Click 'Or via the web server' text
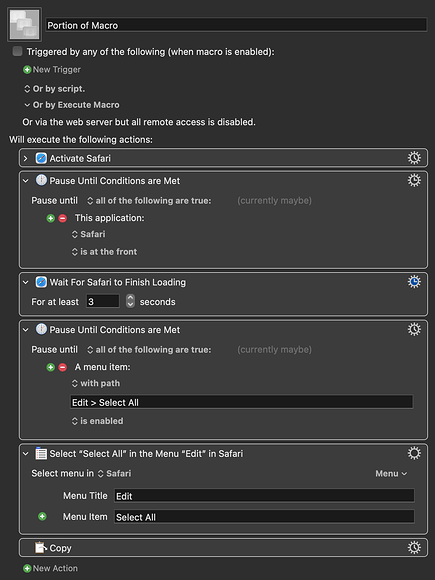Screen dimensions: 435x580 pyautogui.click(x=139, y=122)
